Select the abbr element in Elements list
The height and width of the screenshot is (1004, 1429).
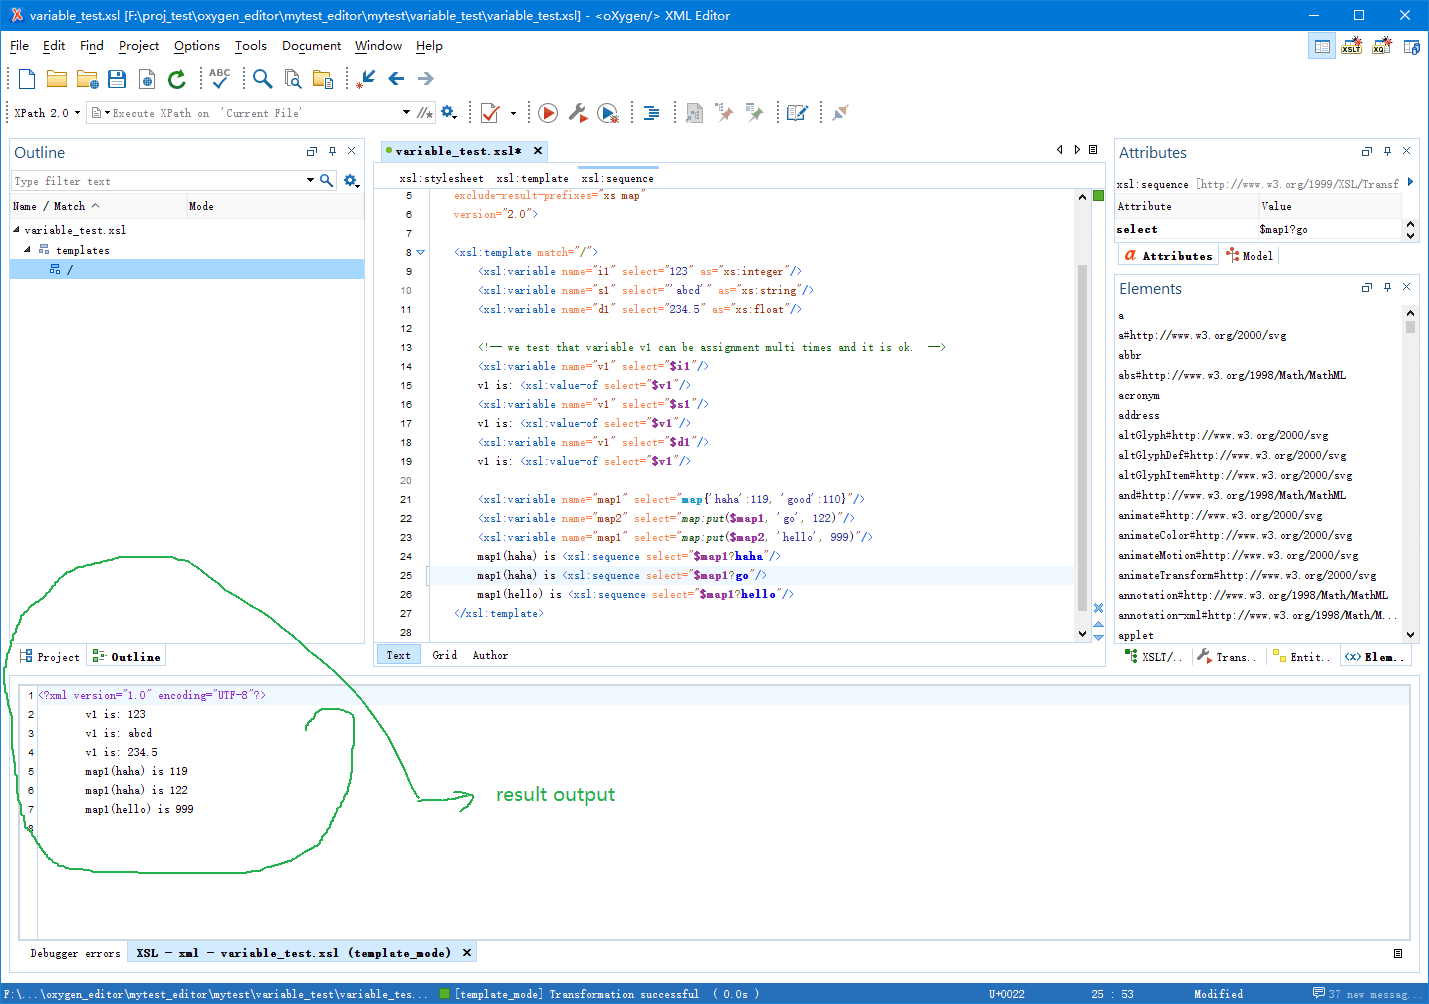(x=1130, y=355)
